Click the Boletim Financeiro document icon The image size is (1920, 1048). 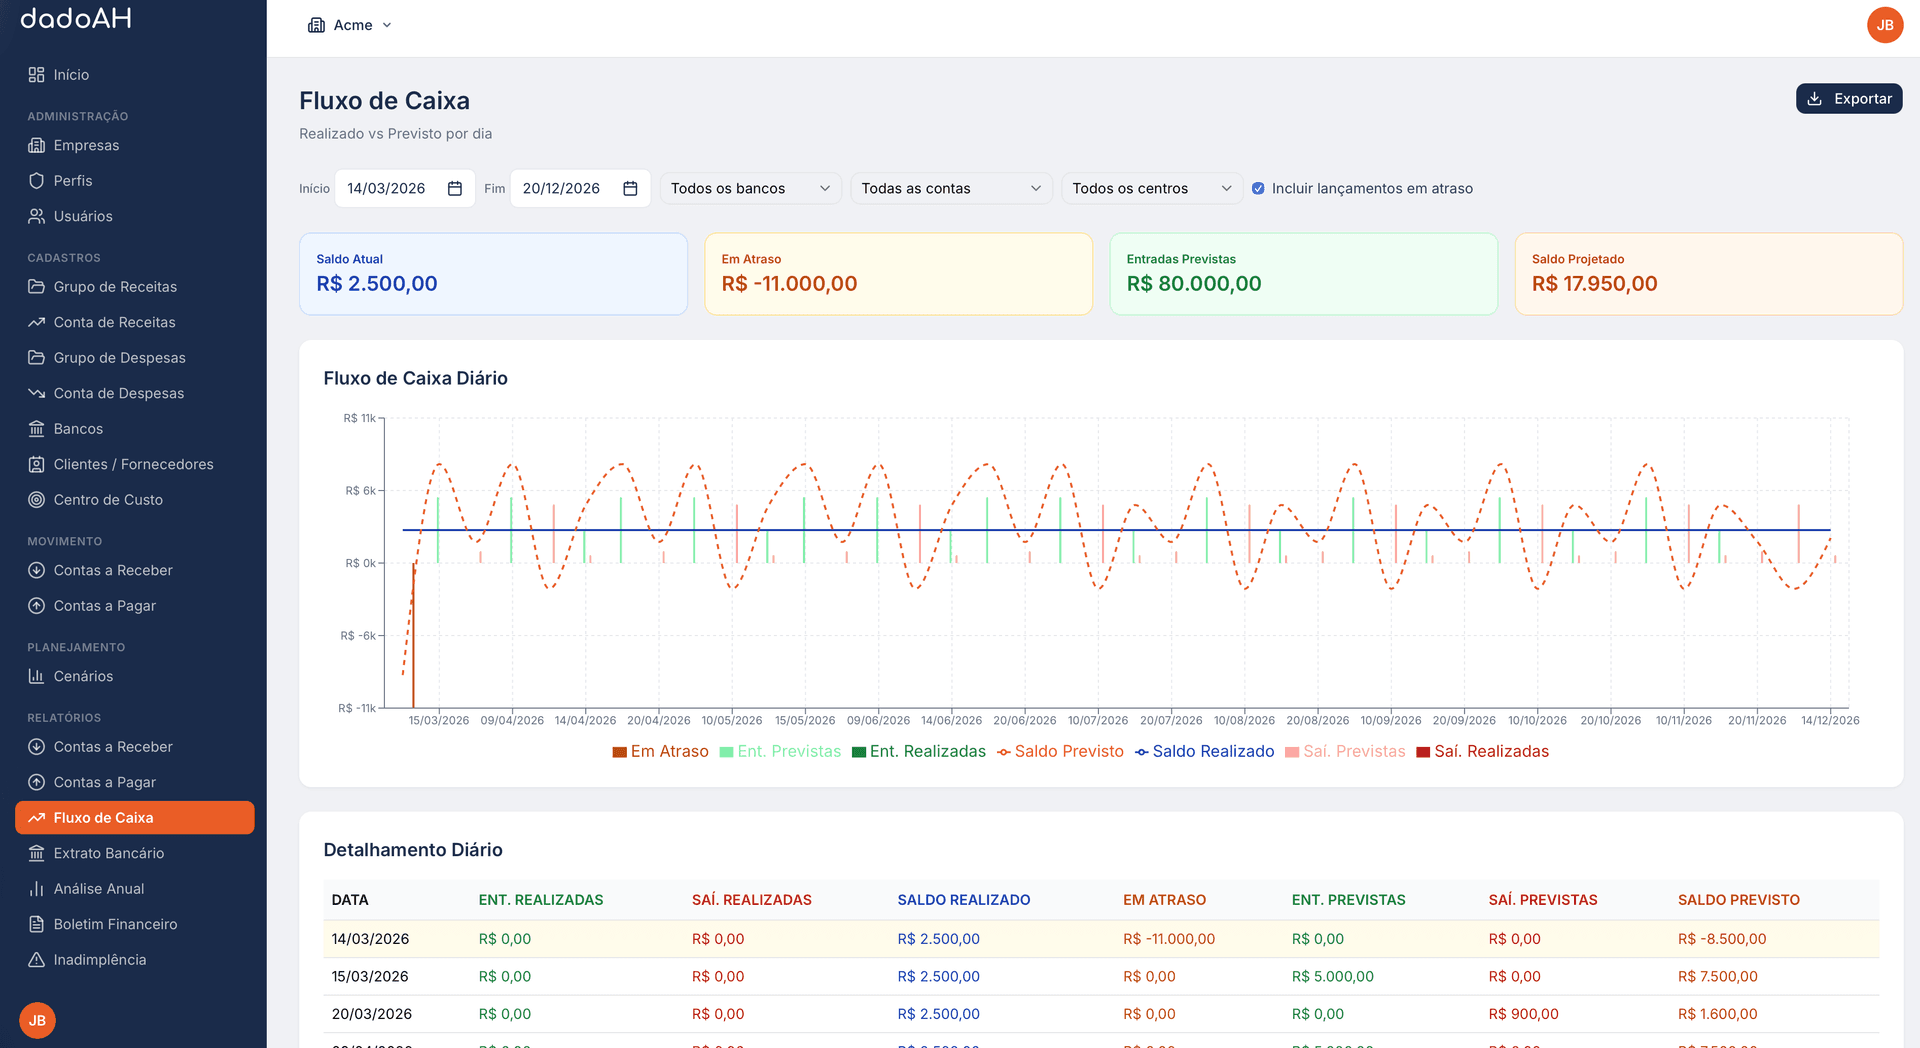coord(37,924)
